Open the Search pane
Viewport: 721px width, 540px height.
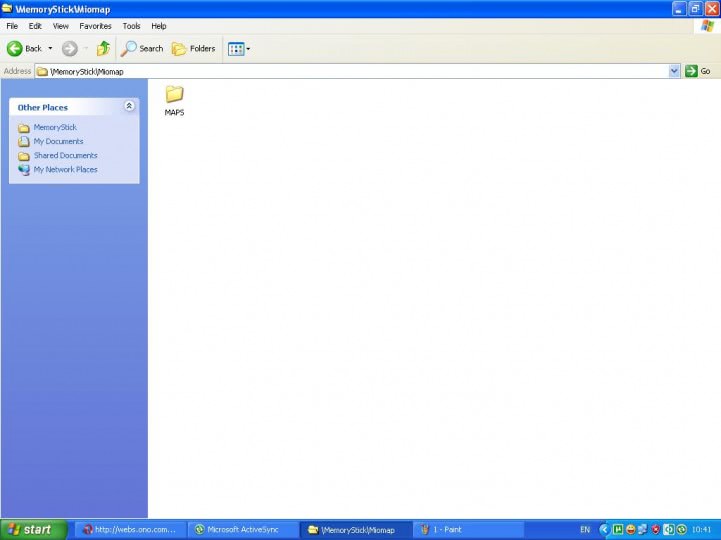coord(142,48)
